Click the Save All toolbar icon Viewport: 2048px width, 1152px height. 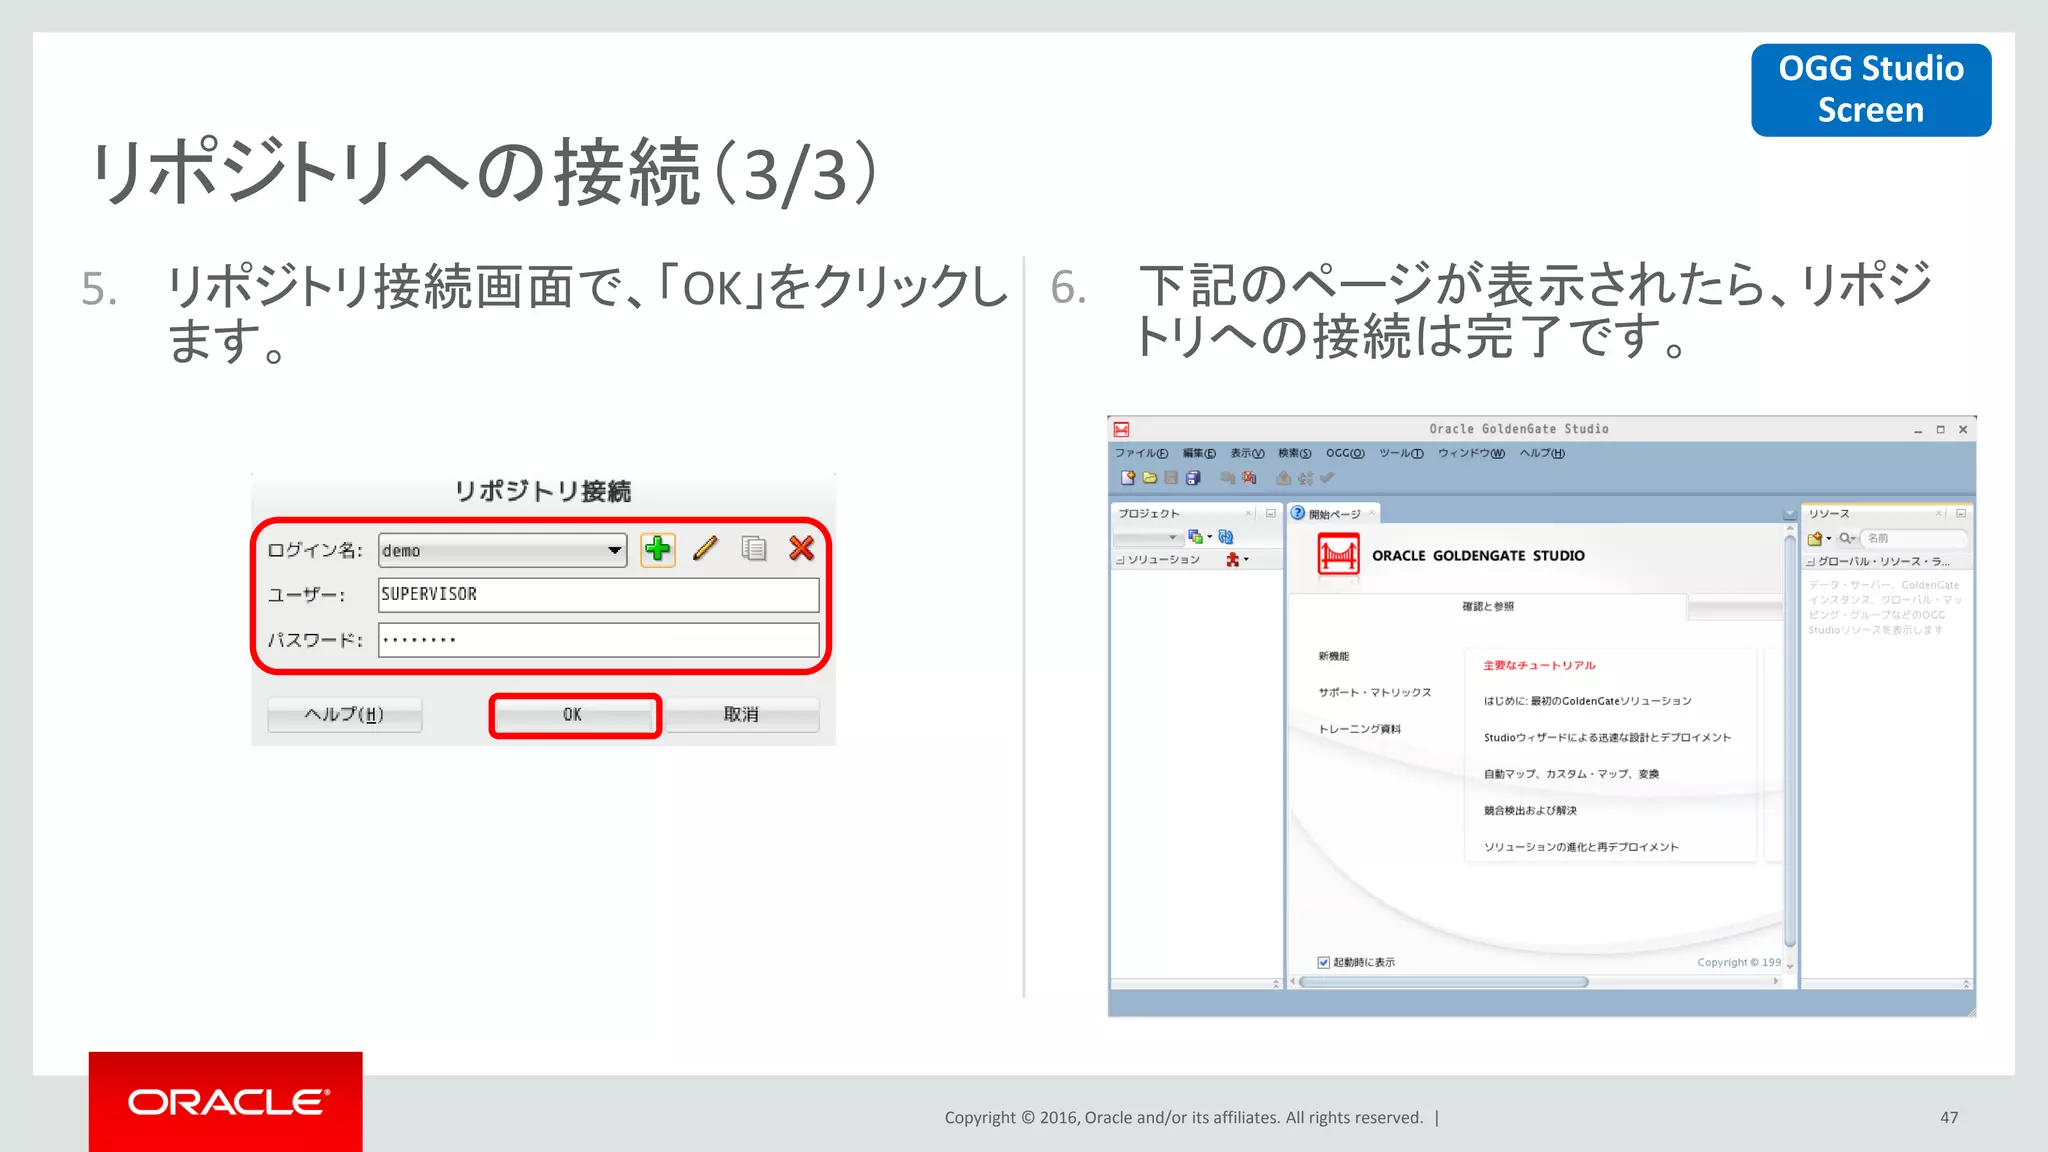point(1193,478)
